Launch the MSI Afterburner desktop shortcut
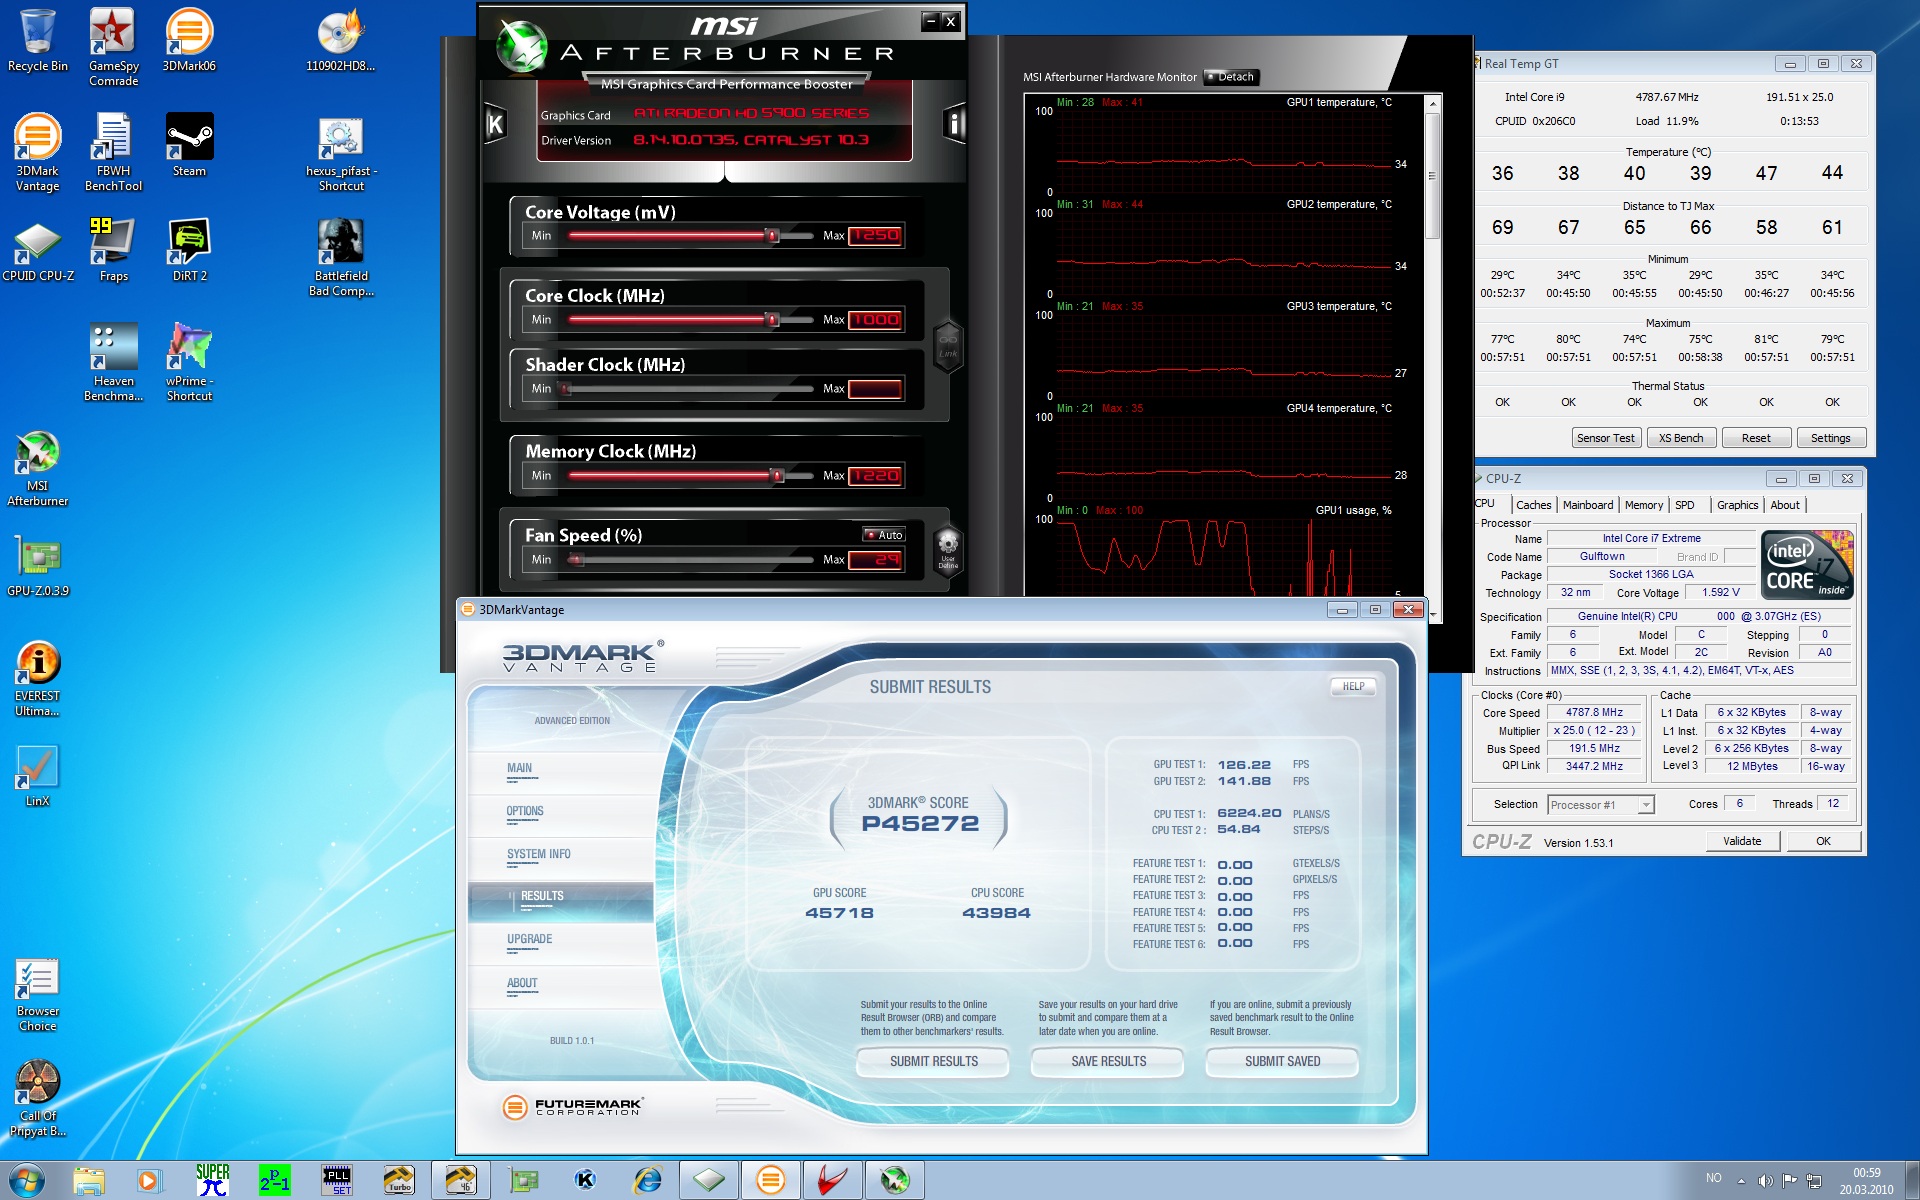The image size is (1920, 1200). click(x=37, y=467)
